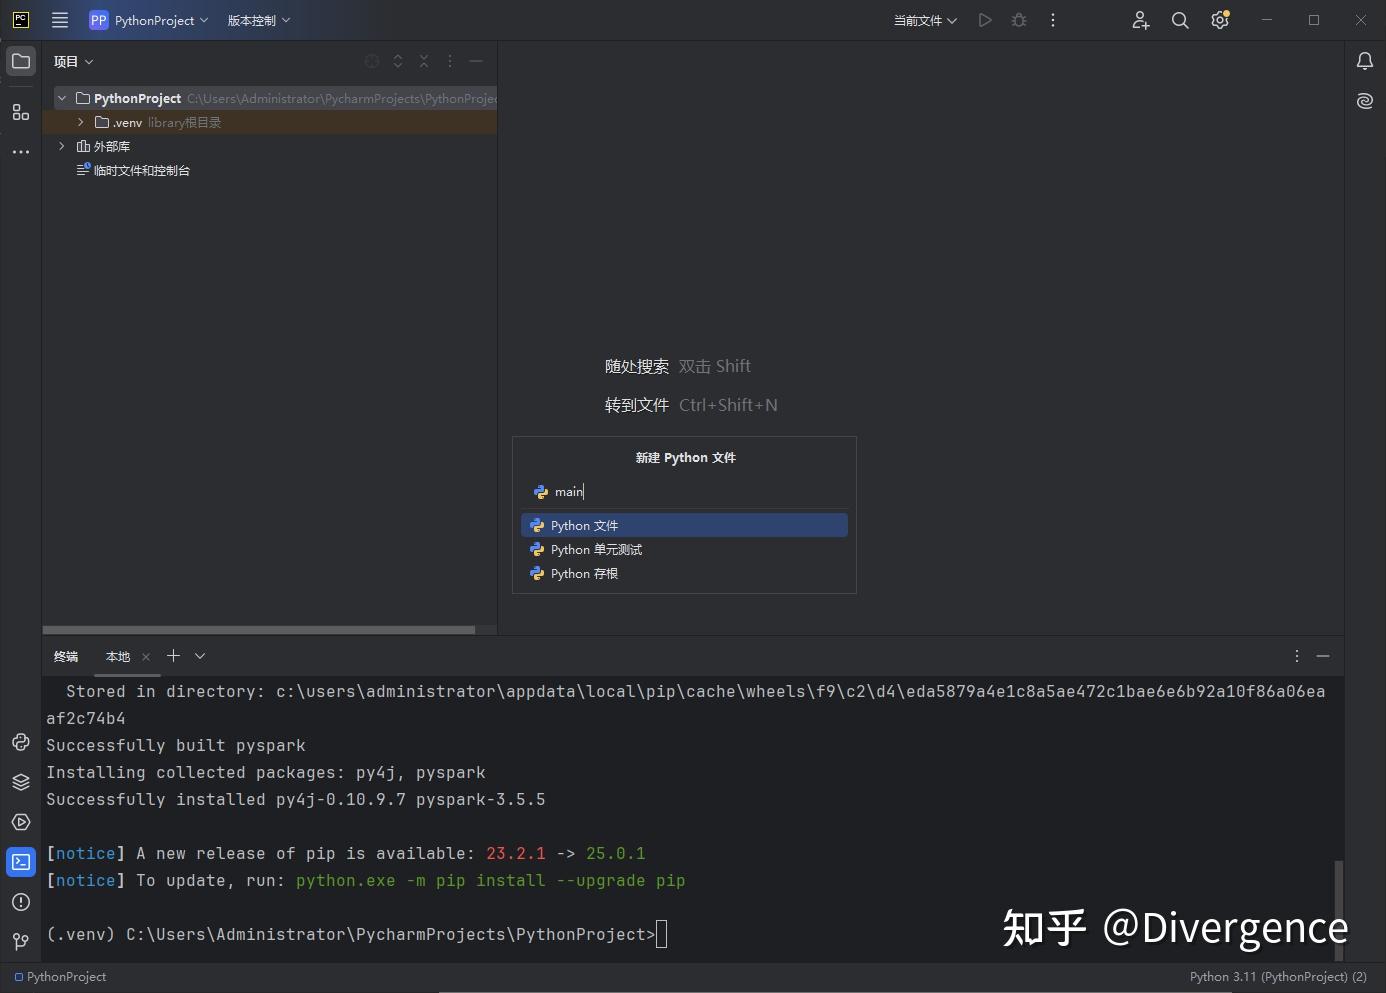This screenshot has height=993, width=1386.
Task: Open the main hamburger menu
Action: [x=60, y=20]
